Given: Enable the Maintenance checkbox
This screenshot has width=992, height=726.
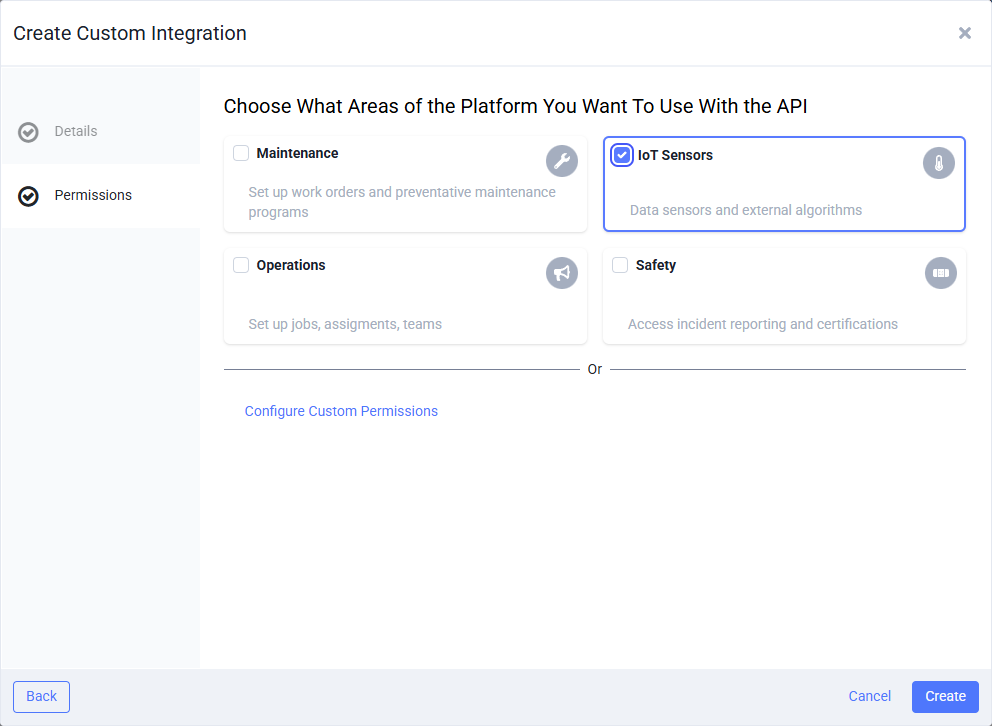Looking at the screenshot, I should tap(241, 153).
